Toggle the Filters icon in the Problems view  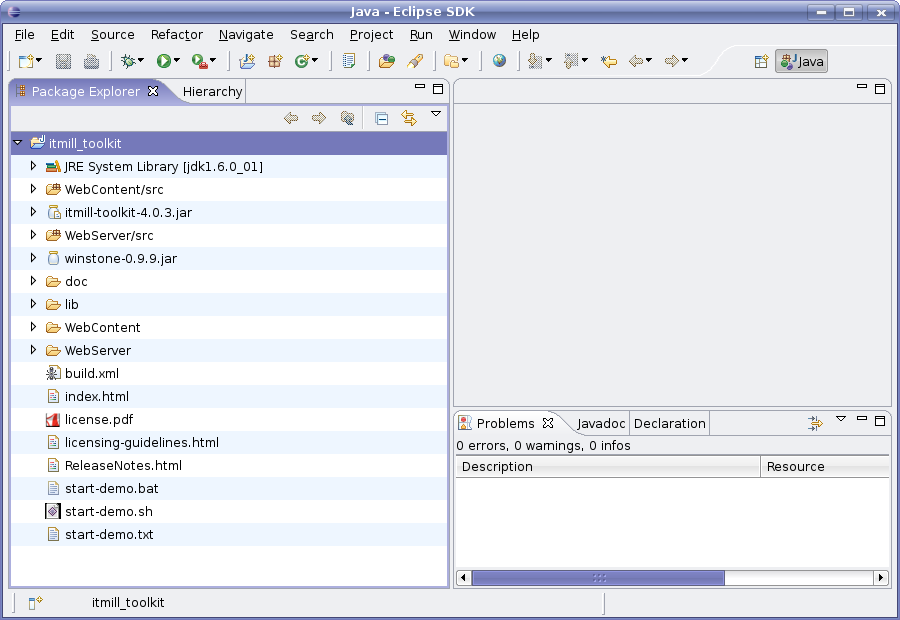[x=816, y=421]
